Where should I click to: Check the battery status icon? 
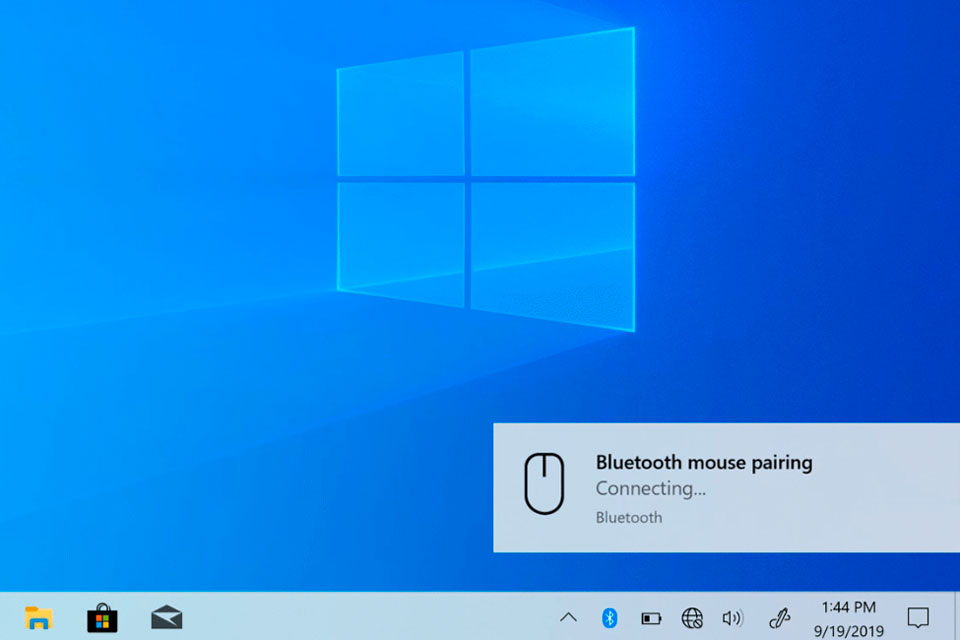(651, 619)
